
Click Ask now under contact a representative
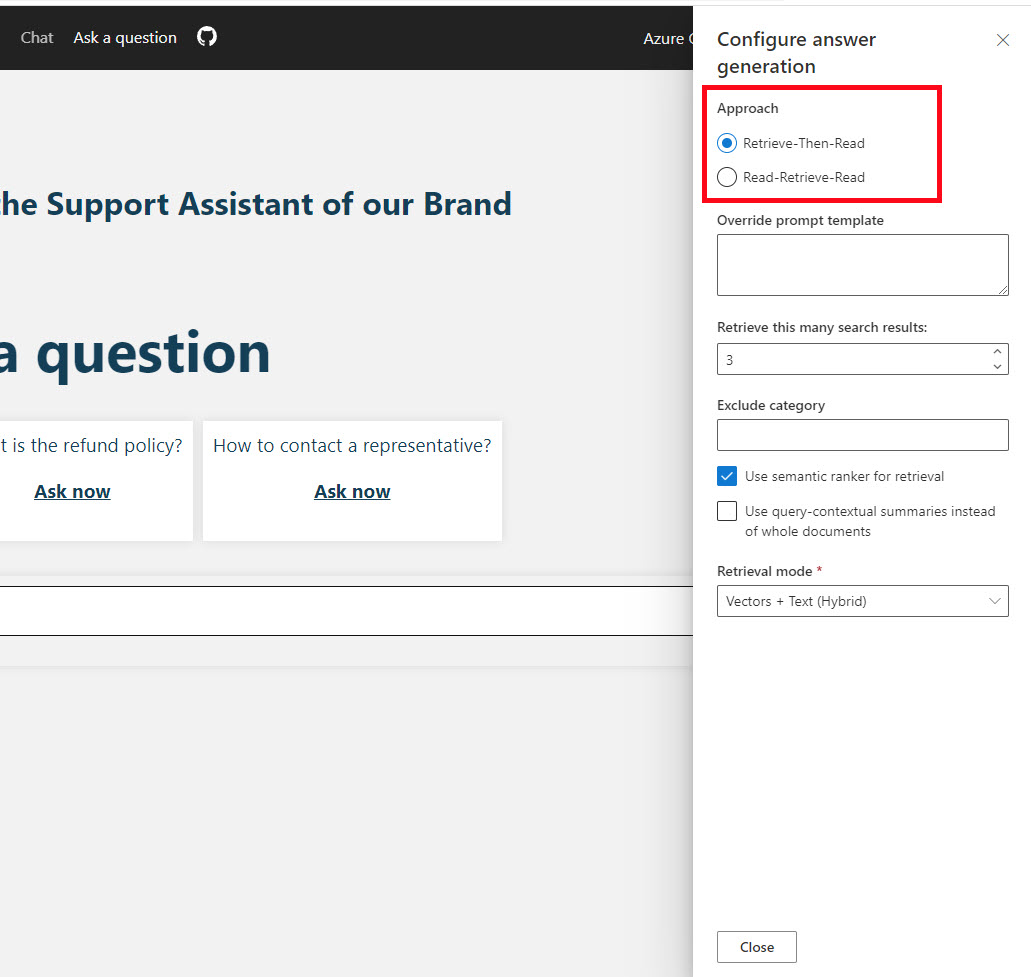coord(352,492)
